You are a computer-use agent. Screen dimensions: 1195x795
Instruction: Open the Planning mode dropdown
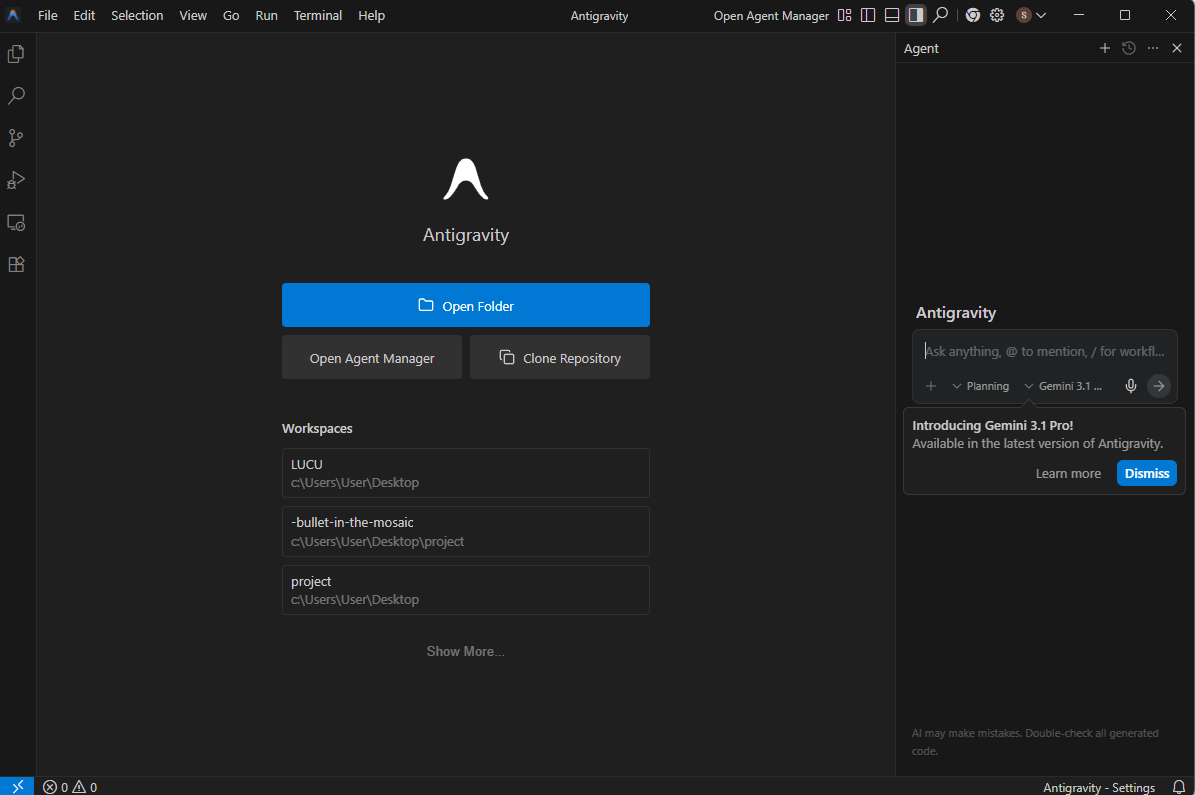point(980,386)
